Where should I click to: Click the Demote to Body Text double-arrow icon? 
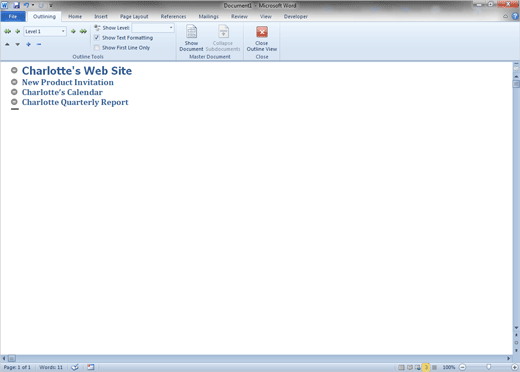83,31
